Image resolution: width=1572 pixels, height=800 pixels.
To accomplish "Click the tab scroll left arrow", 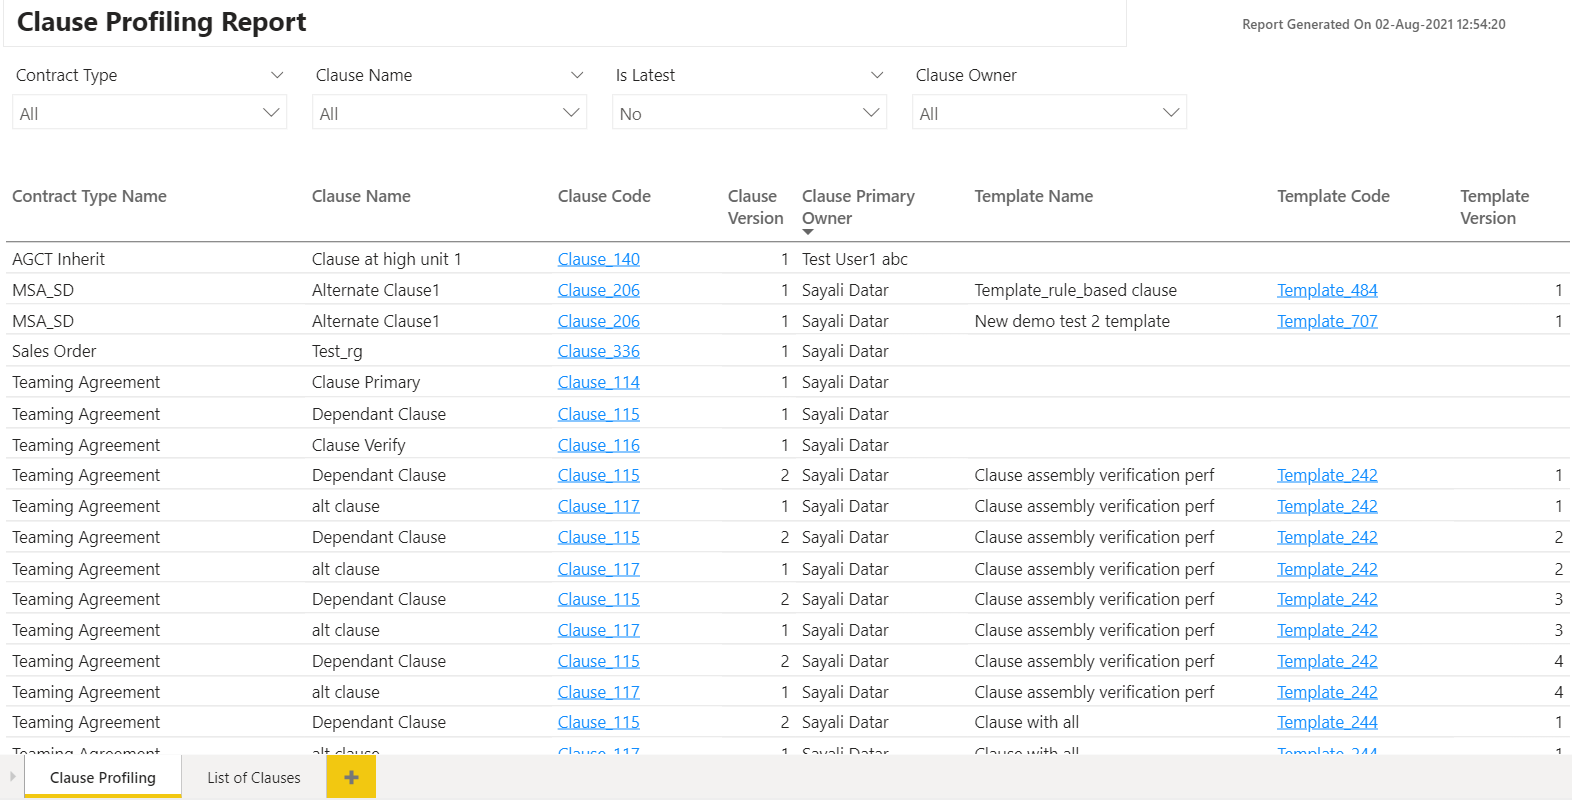I will click(12, 776).
